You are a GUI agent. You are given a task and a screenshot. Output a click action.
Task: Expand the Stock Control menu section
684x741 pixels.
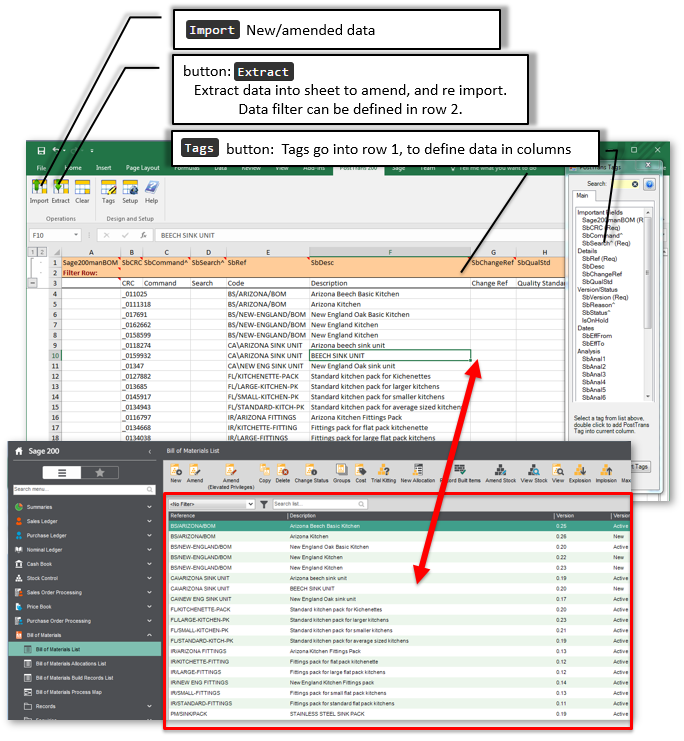[x=149, y=578]
